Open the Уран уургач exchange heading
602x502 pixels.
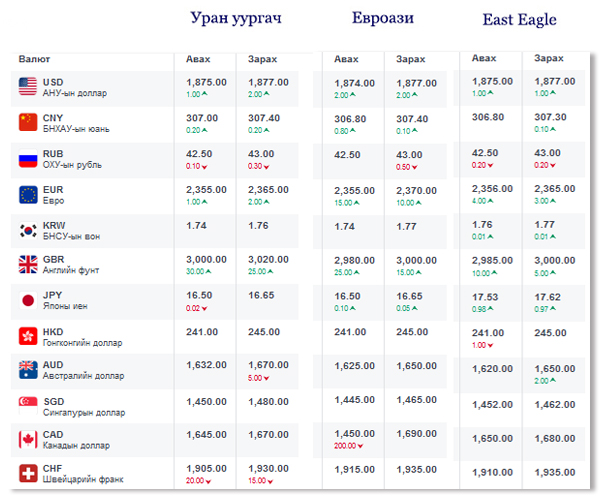tap(237, 18)
